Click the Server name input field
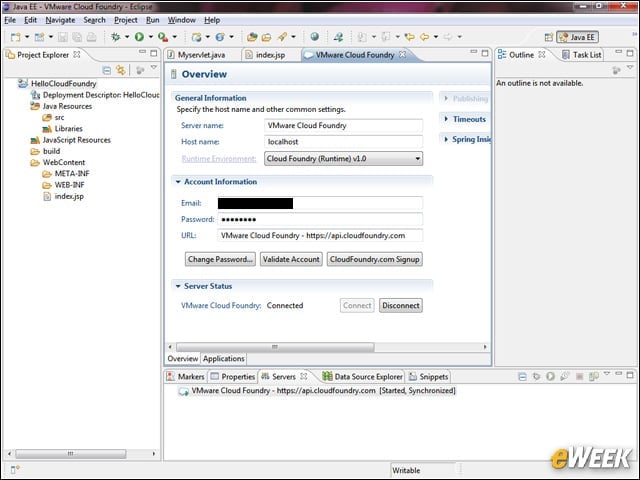 pos(343,126)
